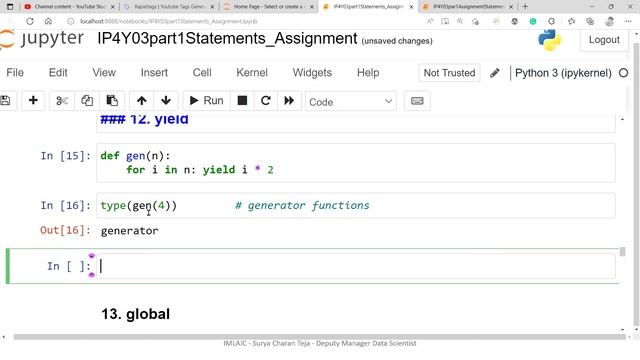Viewport: 640px width, 360px height.
Task: Close the Channel content browser tab
Action: tap(113, 7)
